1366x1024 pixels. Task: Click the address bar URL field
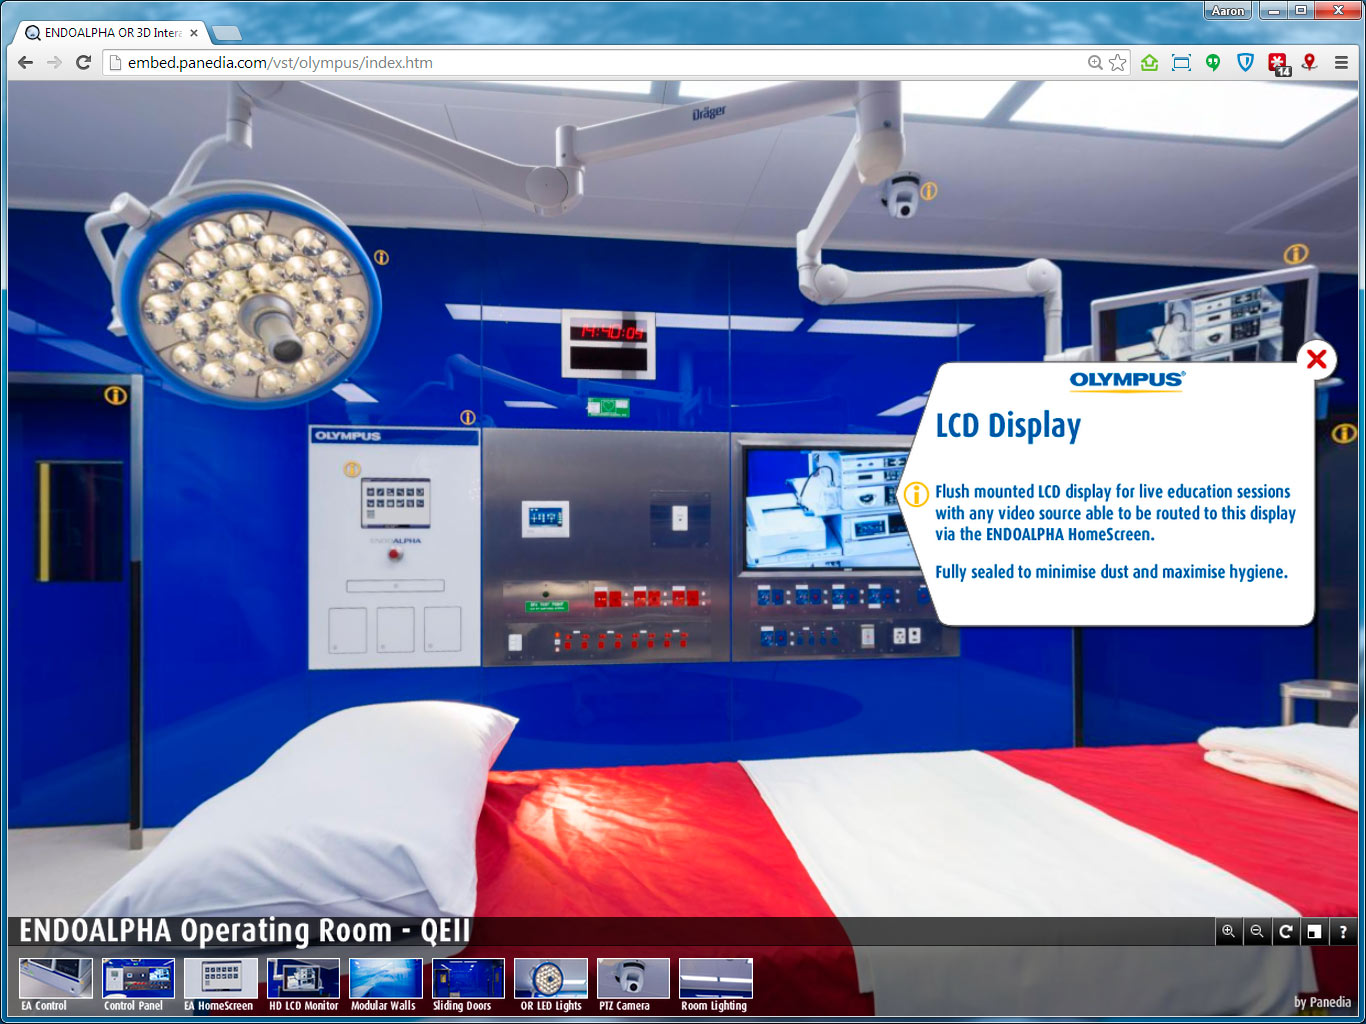(600, 62)
